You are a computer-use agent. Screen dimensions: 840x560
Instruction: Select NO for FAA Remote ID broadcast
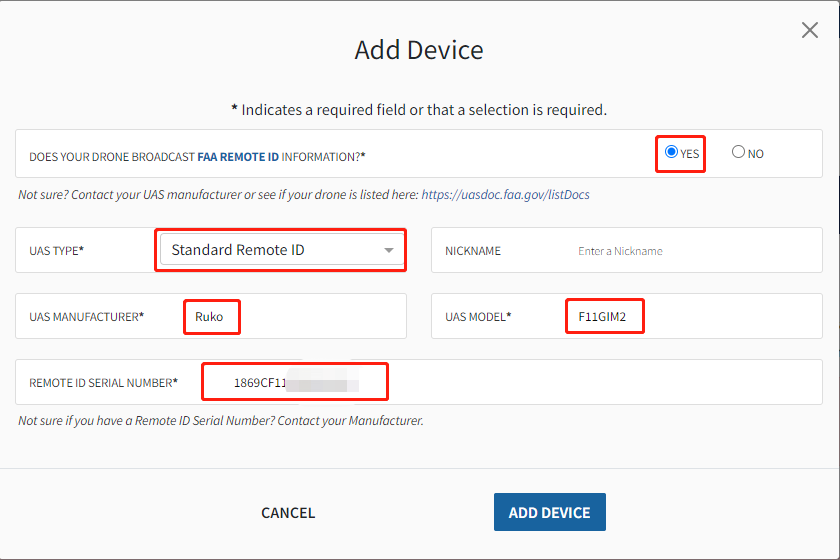738,153
